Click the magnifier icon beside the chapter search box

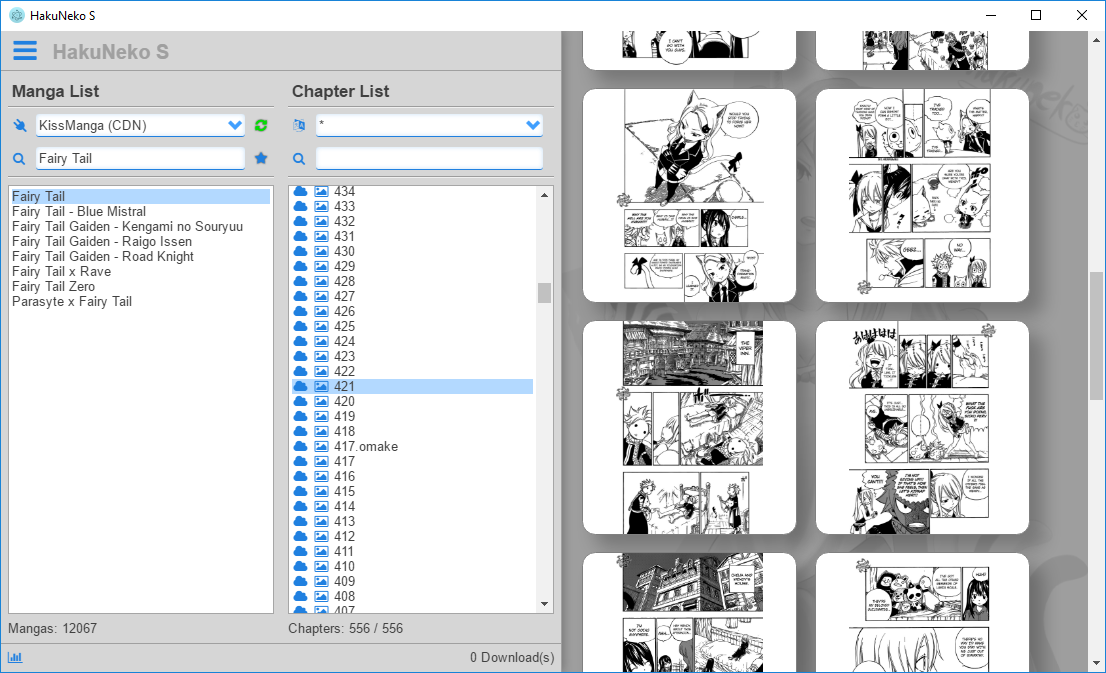click(x=298, y=158)
